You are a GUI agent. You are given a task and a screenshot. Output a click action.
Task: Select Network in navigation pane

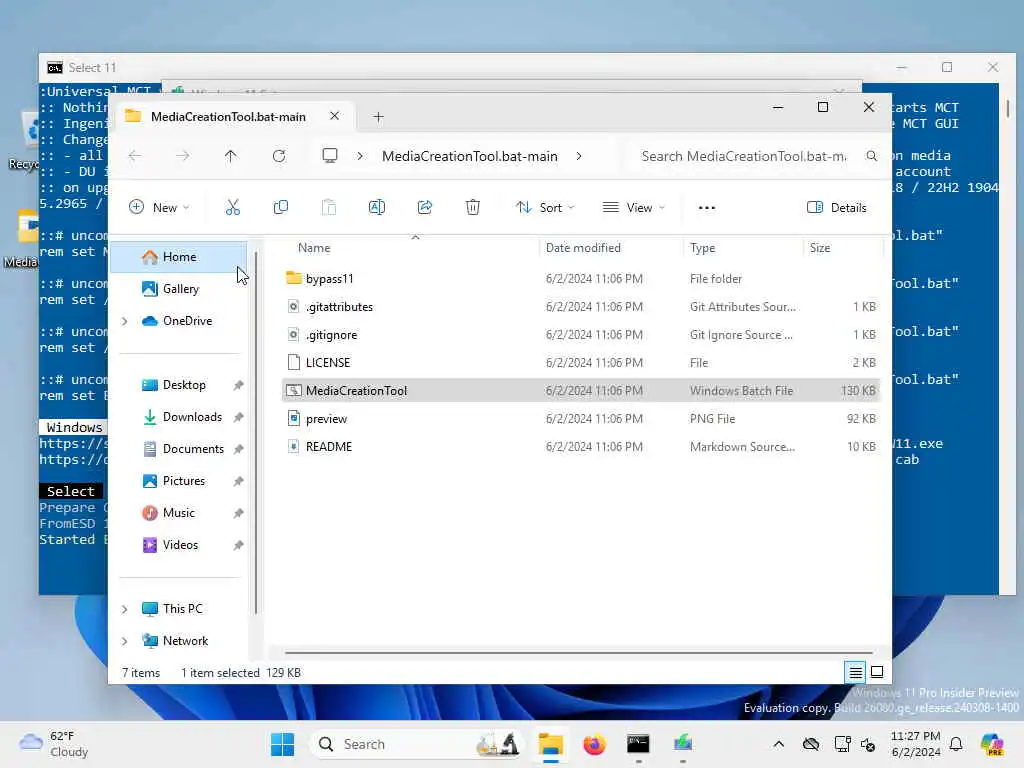[185, 641]
